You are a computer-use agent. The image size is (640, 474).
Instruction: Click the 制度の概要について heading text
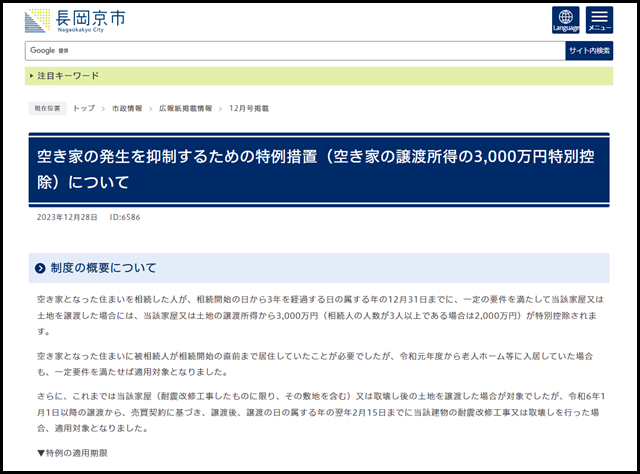pos(103,268)
